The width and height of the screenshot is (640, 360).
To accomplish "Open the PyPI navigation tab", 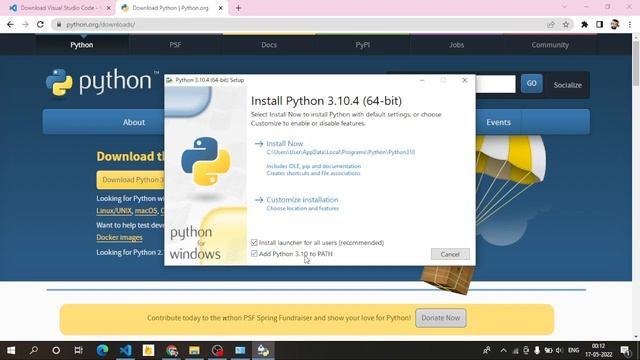I will [362, 45].
